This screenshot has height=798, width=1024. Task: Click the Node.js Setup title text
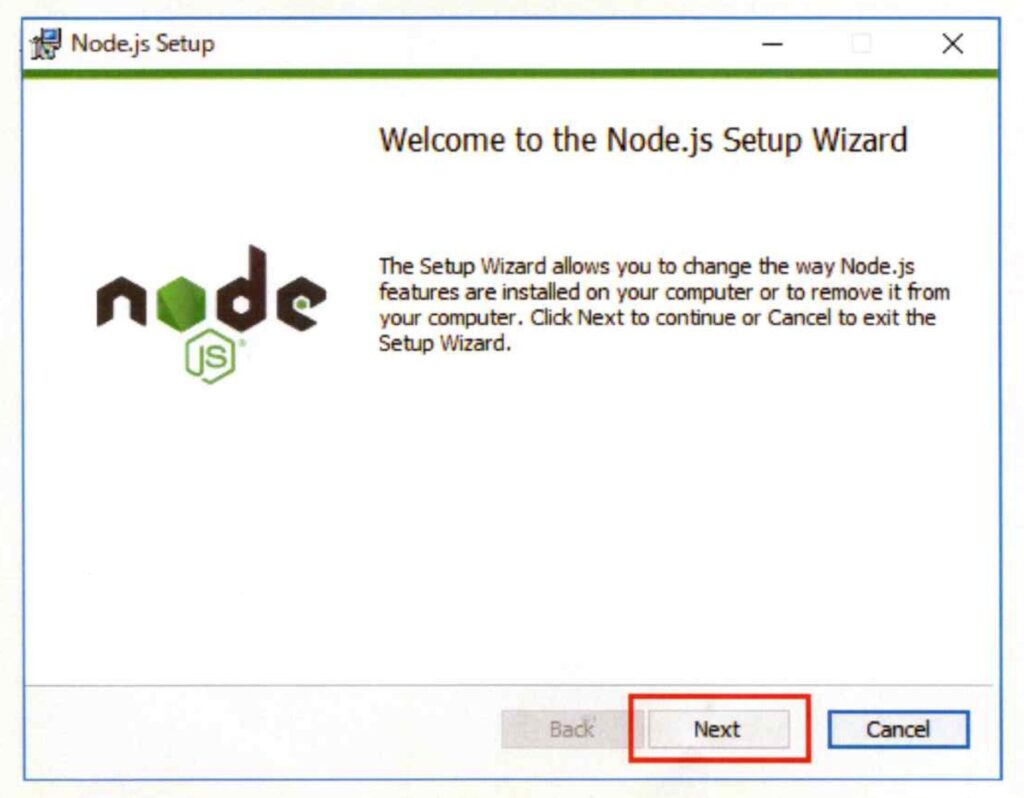point(142,44)
